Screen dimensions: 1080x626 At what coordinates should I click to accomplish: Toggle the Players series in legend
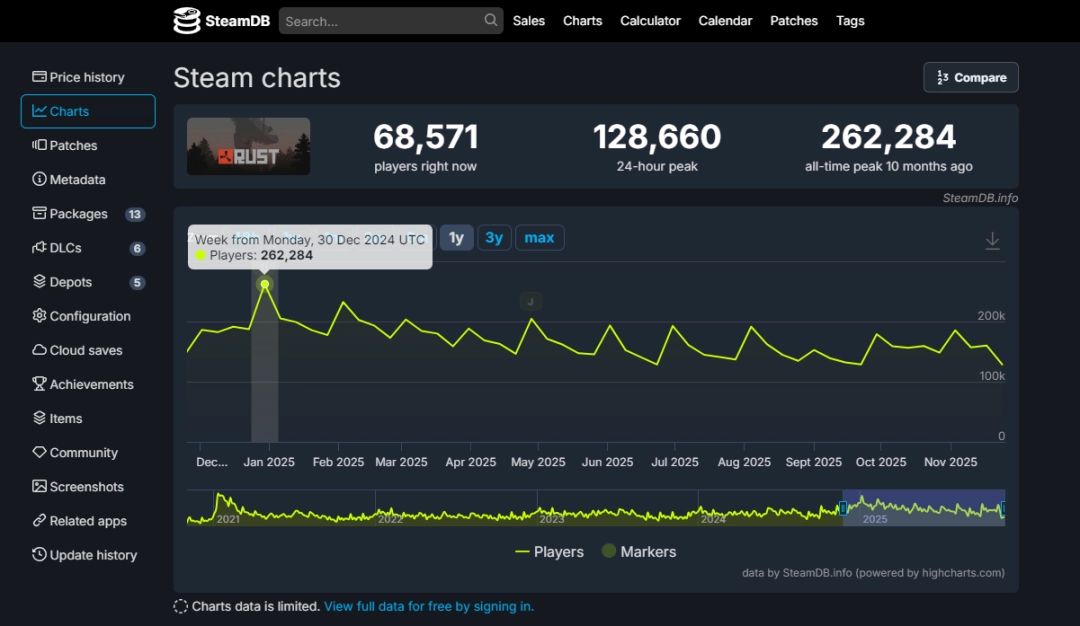coord(549,552)
